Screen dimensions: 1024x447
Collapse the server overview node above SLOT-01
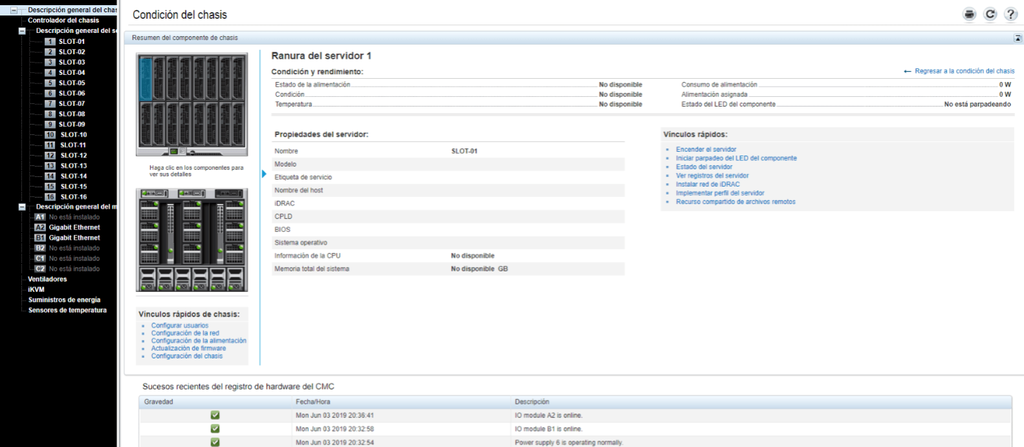coord(22,31)
